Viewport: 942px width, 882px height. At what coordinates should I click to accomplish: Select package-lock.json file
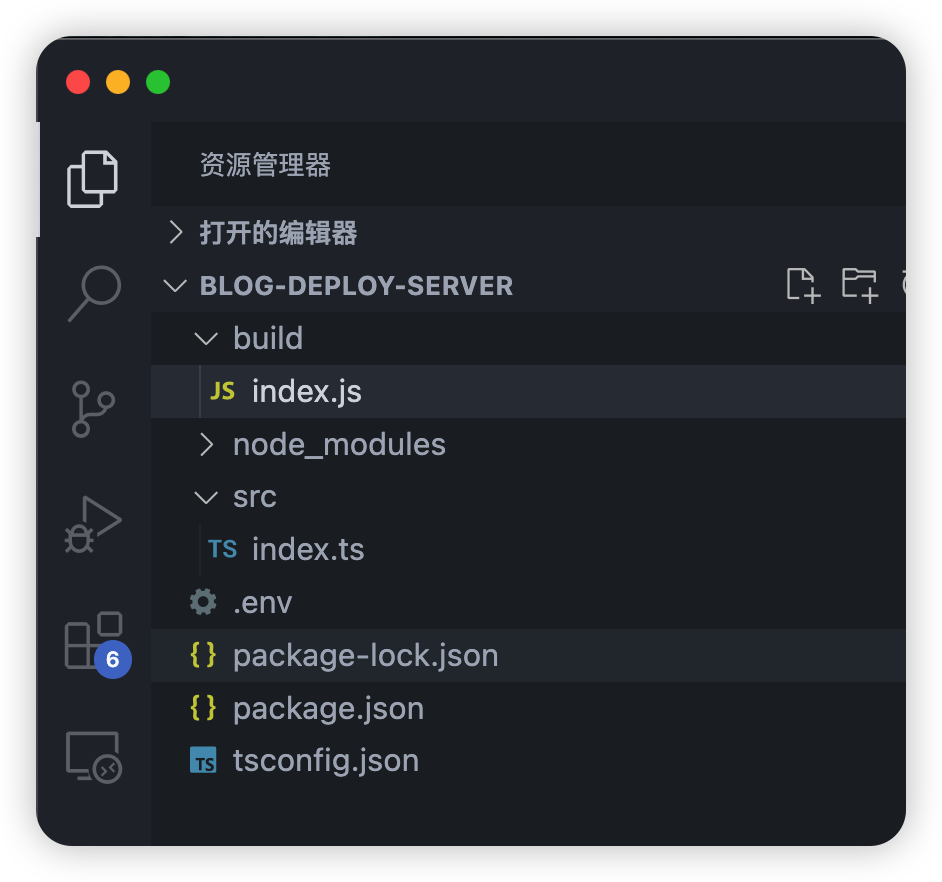[365, 655]
